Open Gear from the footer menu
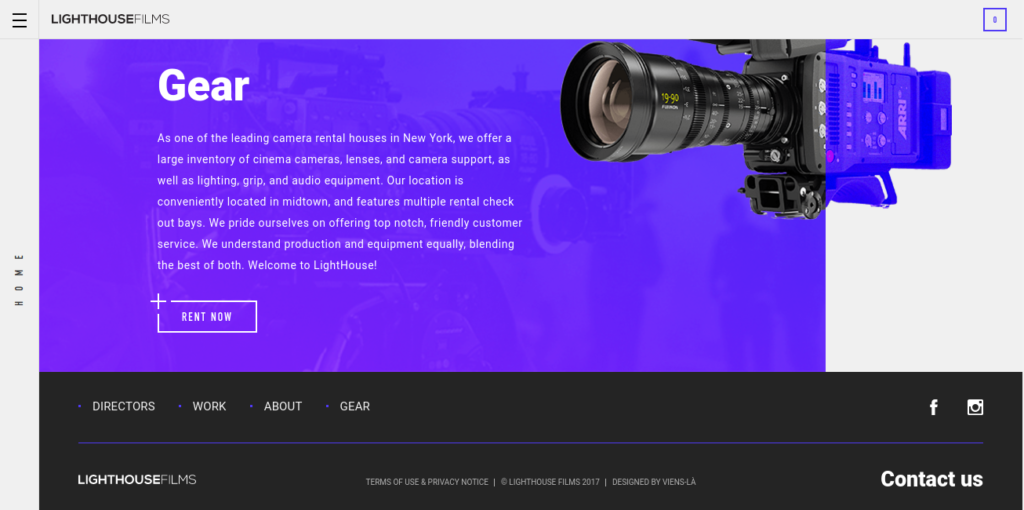The height and width of the screenshot is (510, 1024). 355,406
